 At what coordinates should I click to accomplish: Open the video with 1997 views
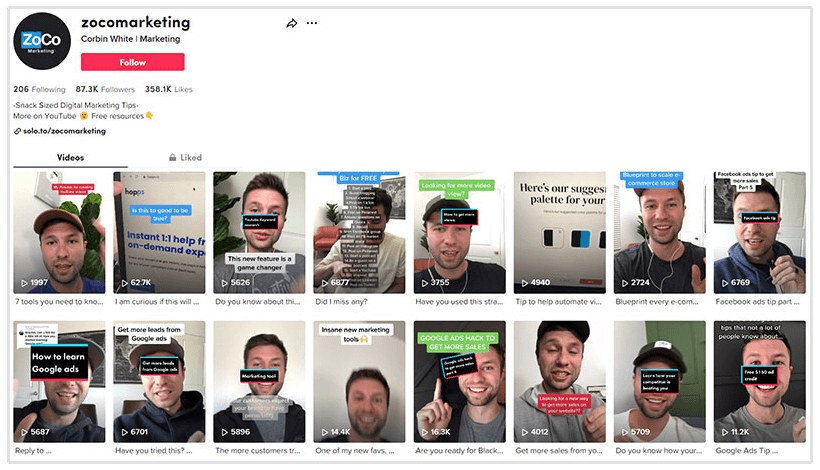(59, 232)
